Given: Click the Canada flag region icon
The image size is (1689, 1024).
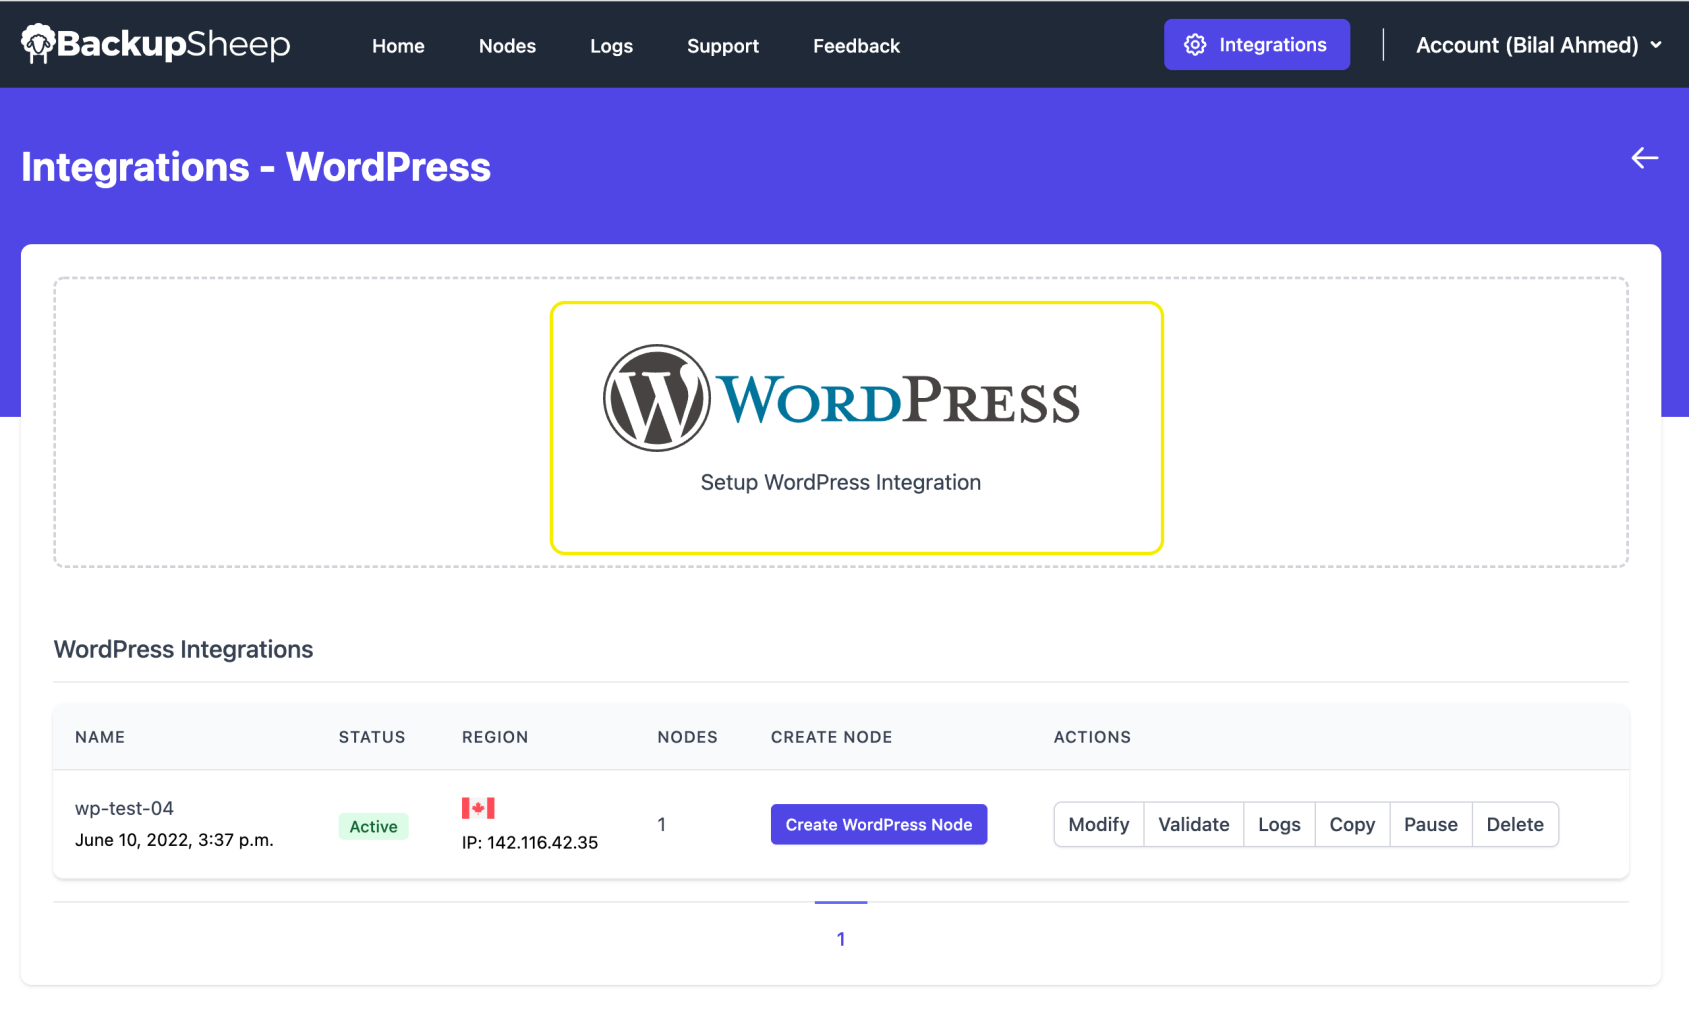Looking at the screenshot, I should tap(478, 808).
